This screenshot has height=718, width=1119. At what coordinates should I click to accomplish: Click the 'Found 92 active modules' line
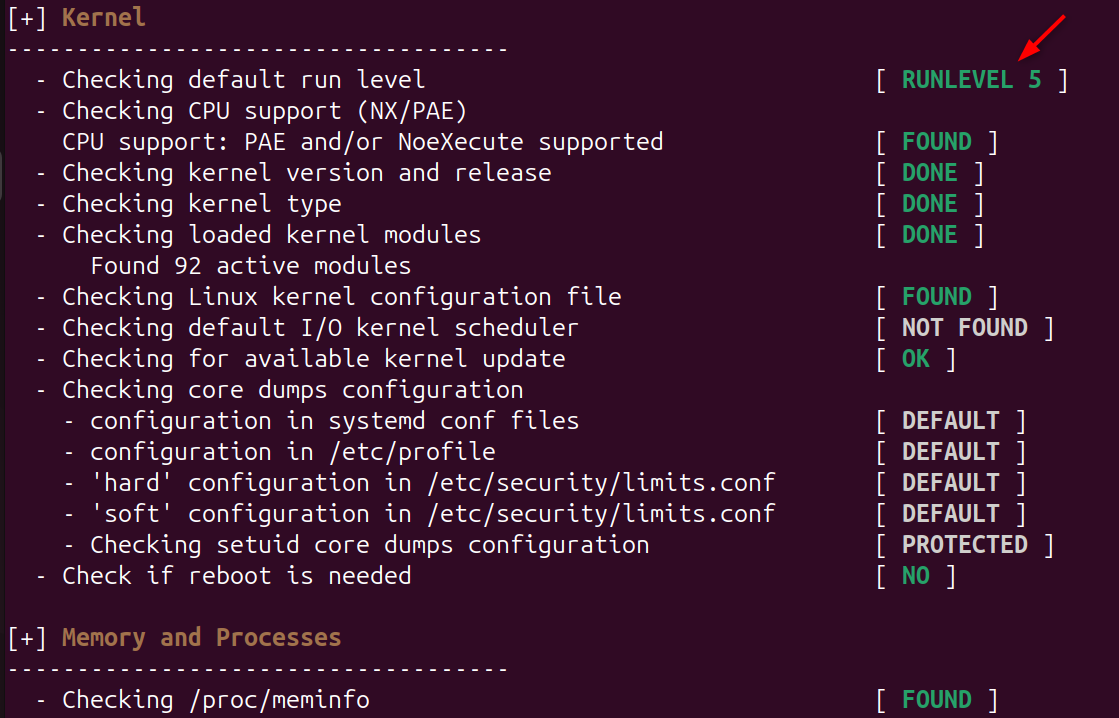pos(250,266)
